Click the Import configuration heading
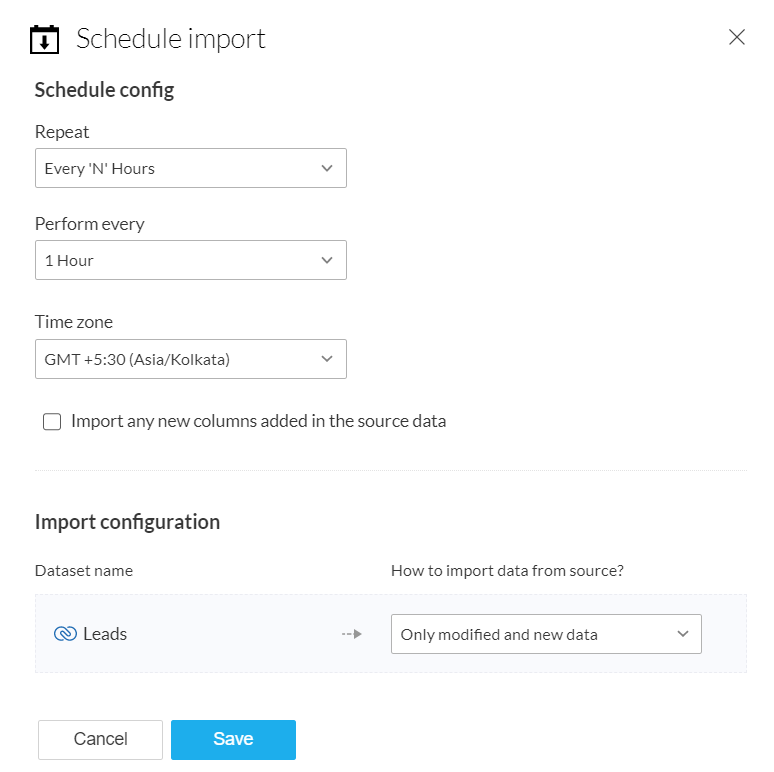This screenshot has height=772, width=774. pos(127,522)
